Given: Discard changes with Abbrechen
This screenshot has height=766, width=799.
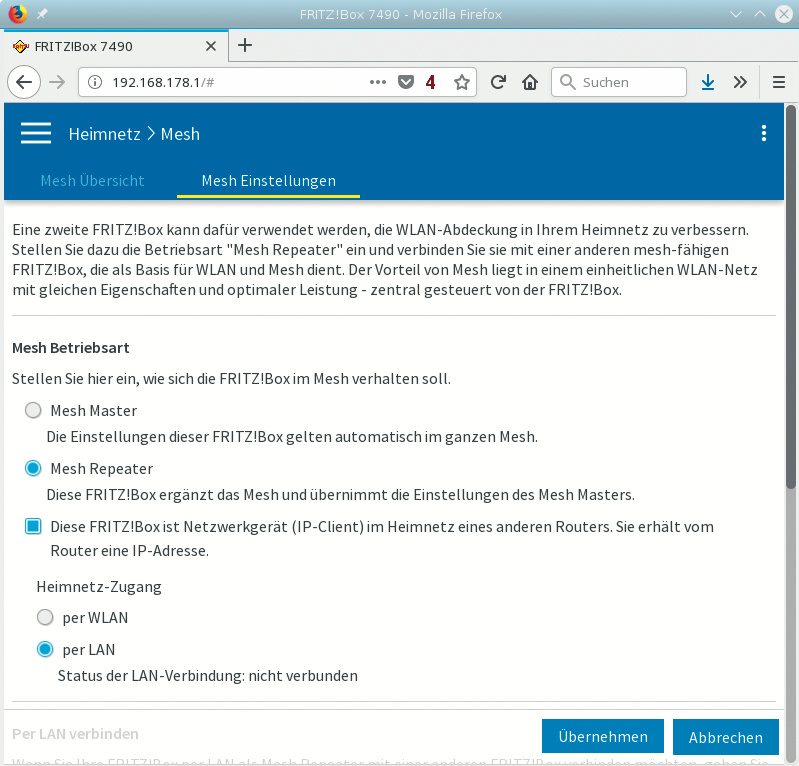Looking at the screenshot, I should coord(726,737).
